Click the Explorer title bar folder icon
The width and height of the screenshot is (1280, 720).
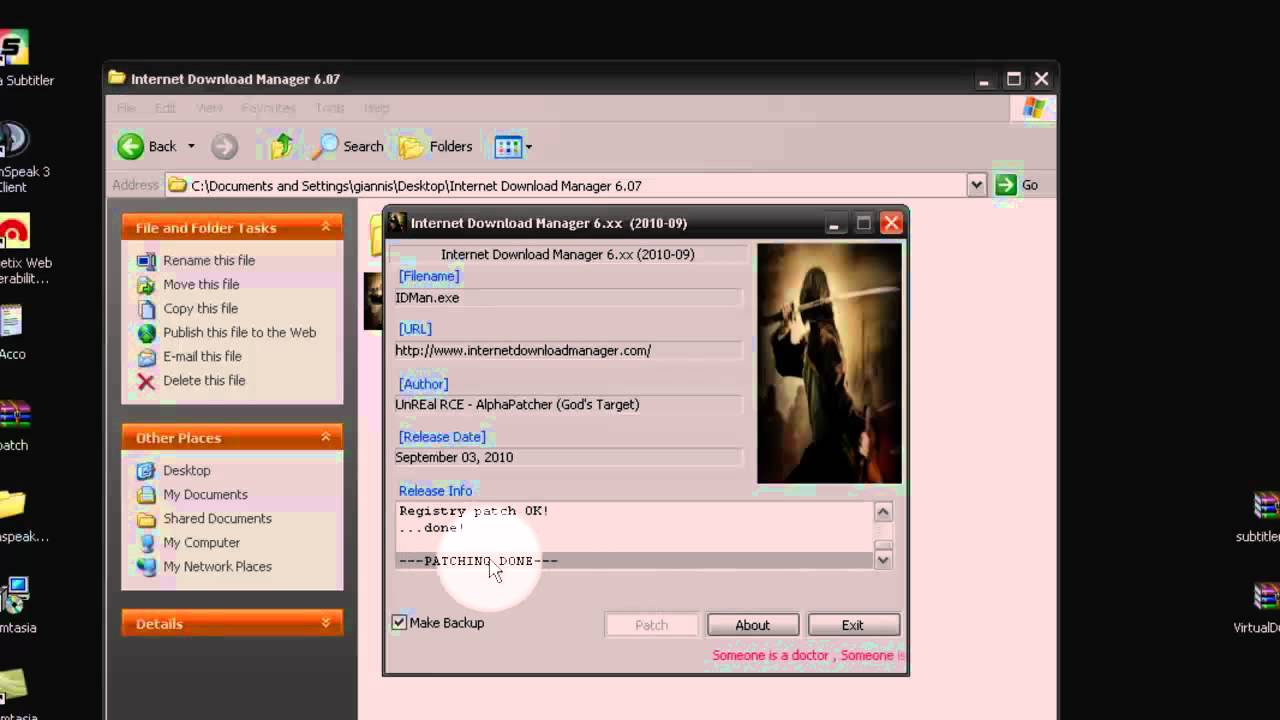click(117, 78)
